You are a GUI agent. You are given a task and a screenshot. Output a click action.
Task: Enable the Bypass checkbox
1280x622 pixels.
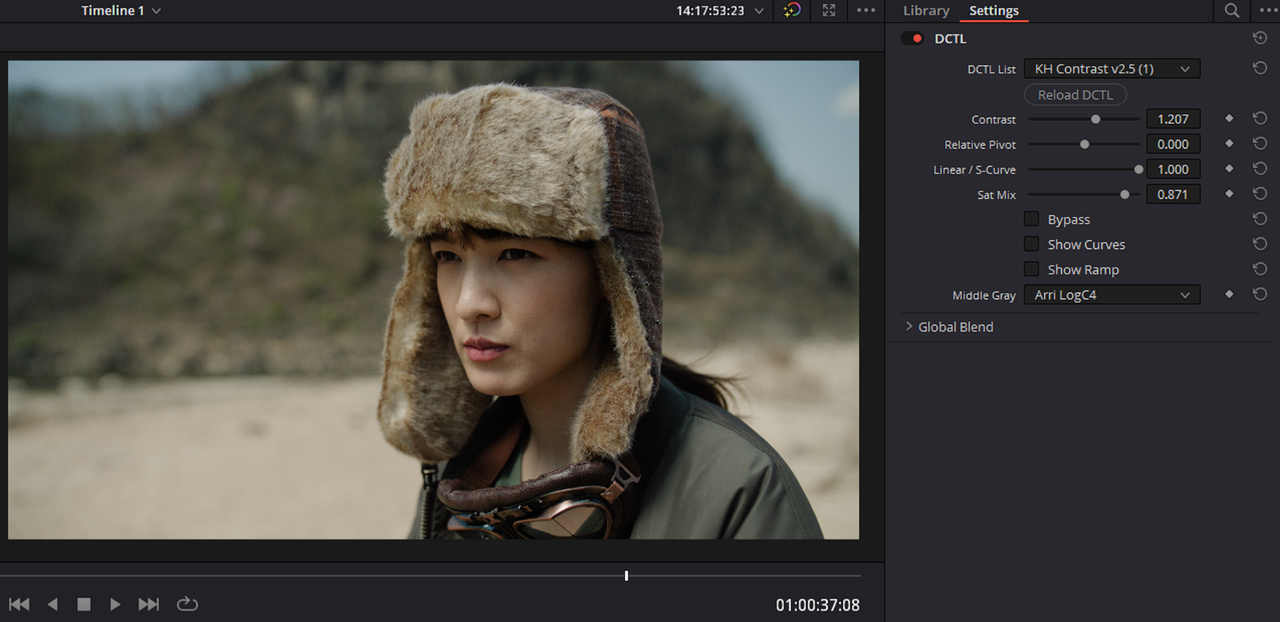1031,219
